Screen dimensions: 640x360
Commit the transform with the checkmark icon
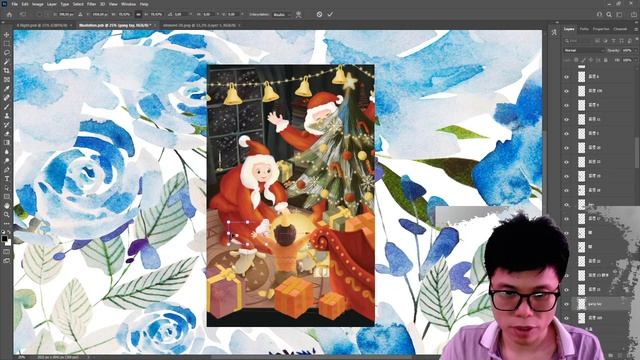point(330,14)
